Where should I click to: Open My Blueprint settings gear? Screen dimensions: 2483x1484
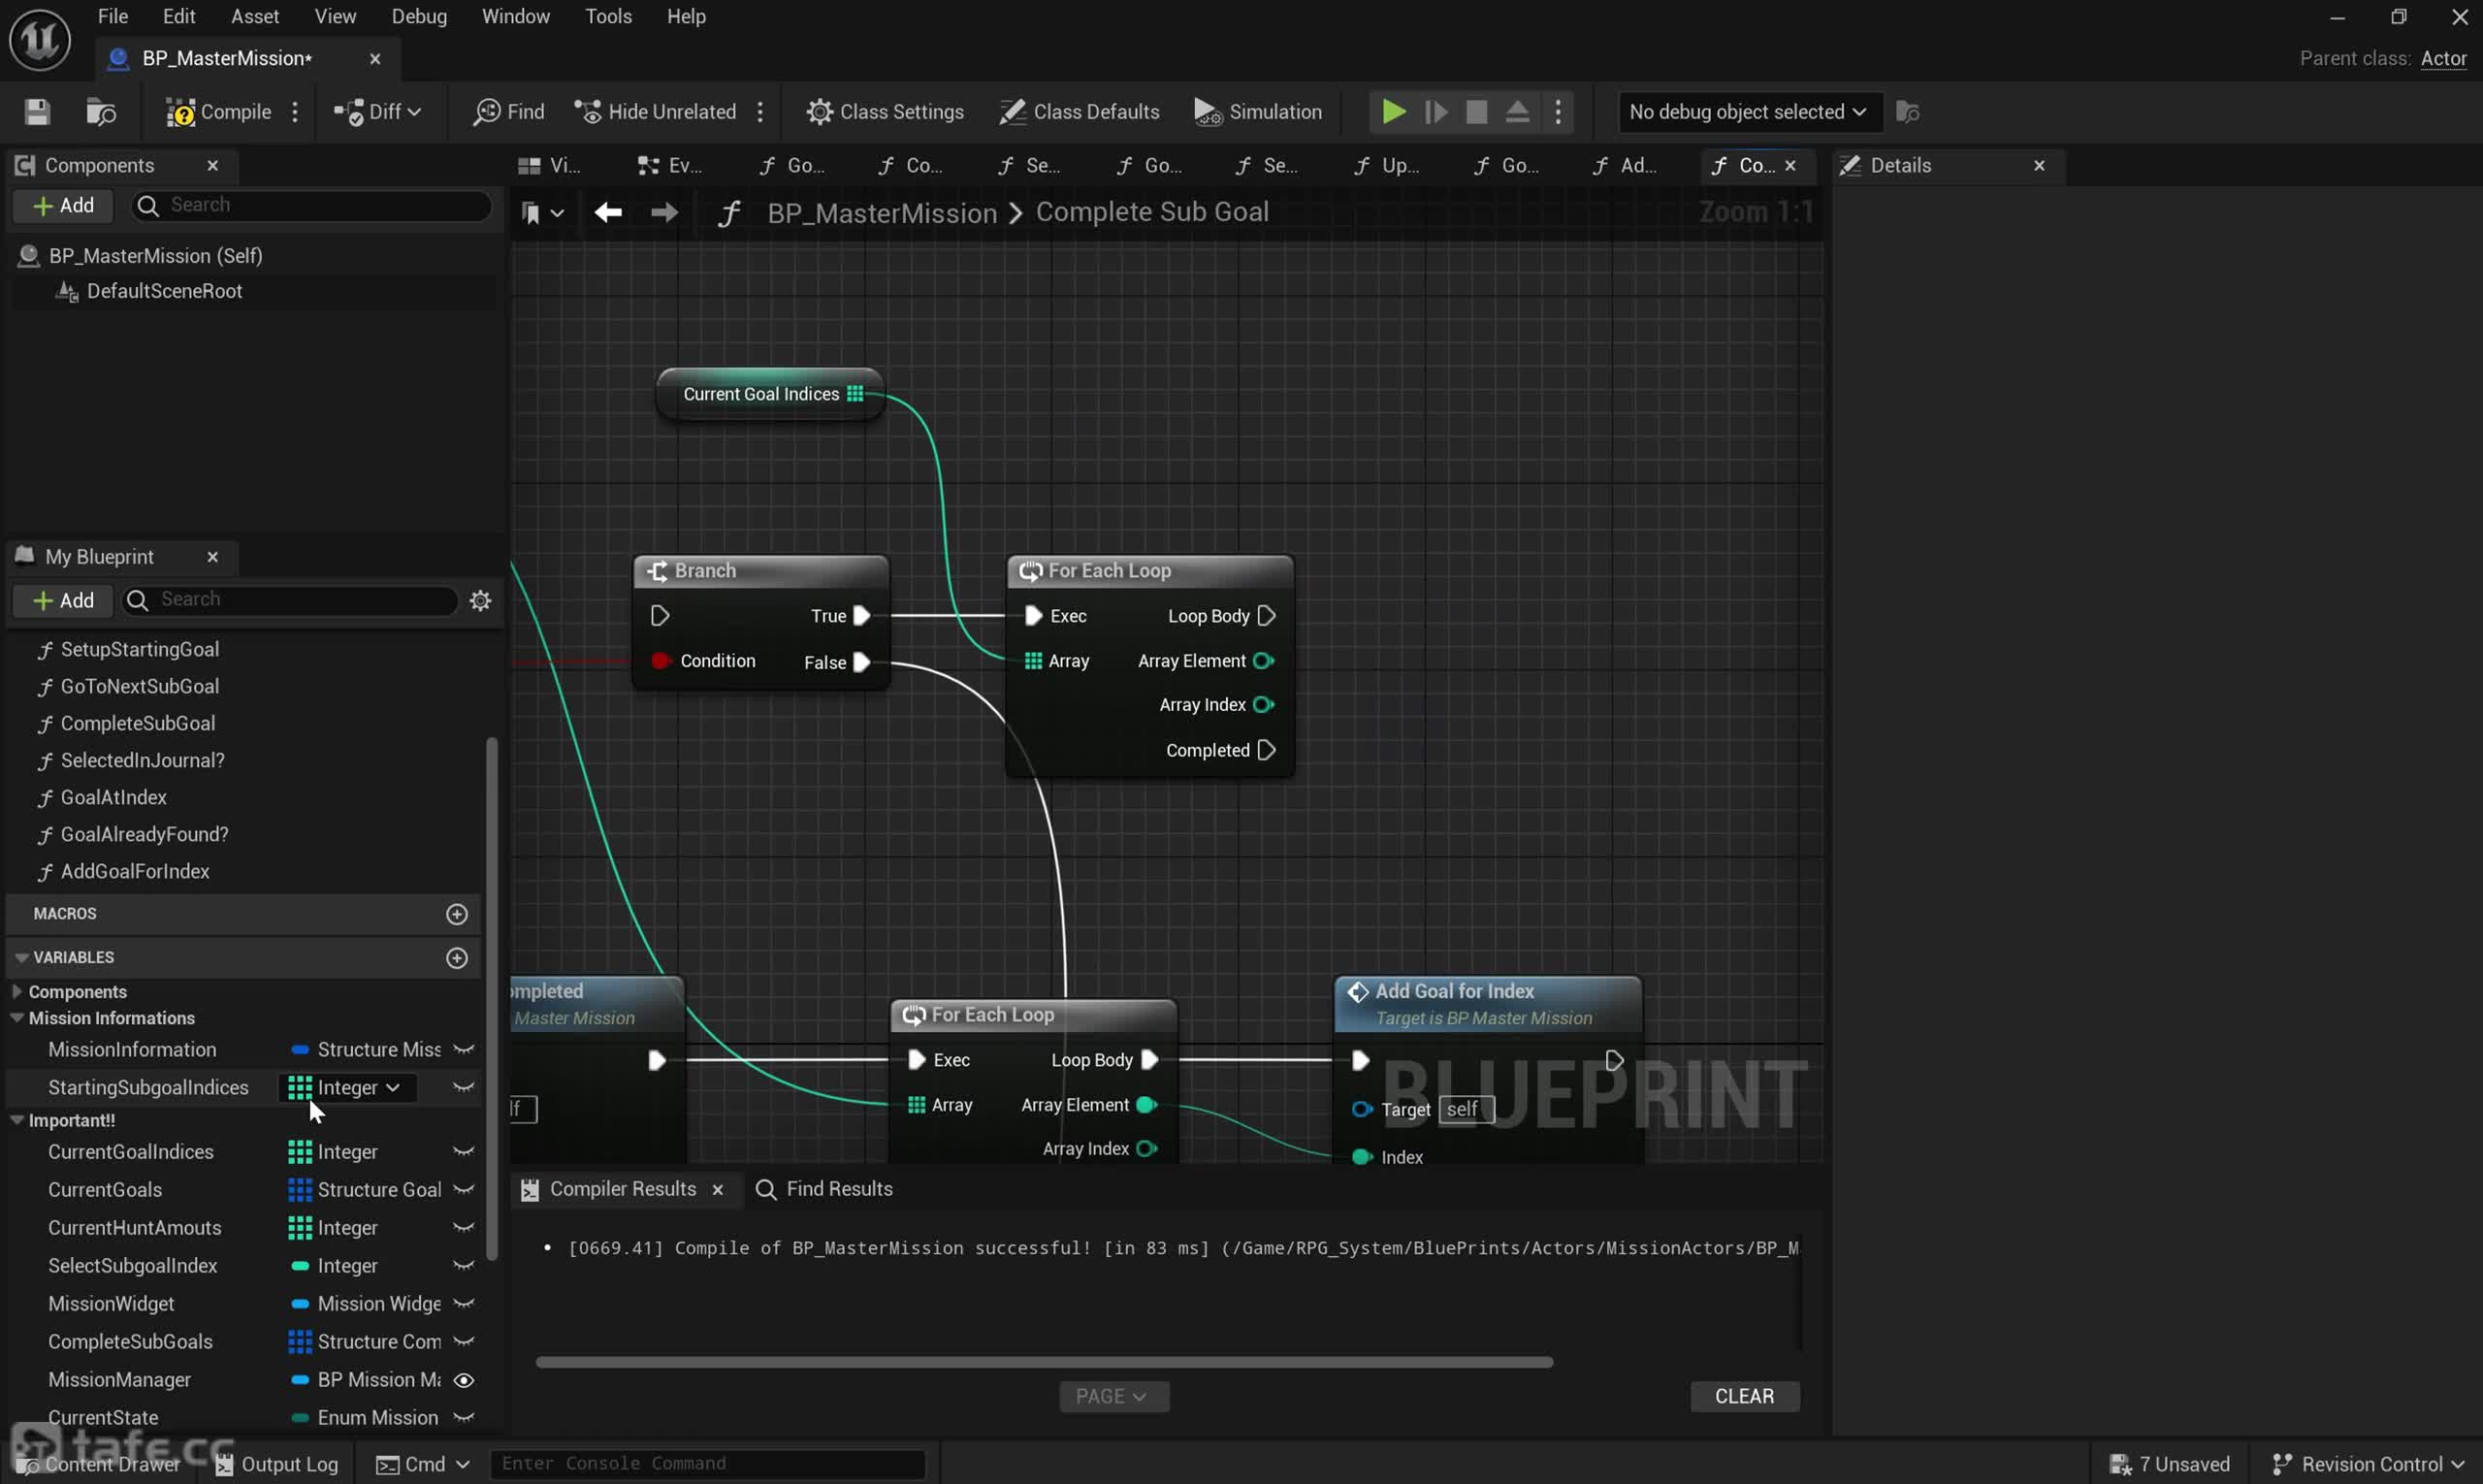(x=481, y=600)
